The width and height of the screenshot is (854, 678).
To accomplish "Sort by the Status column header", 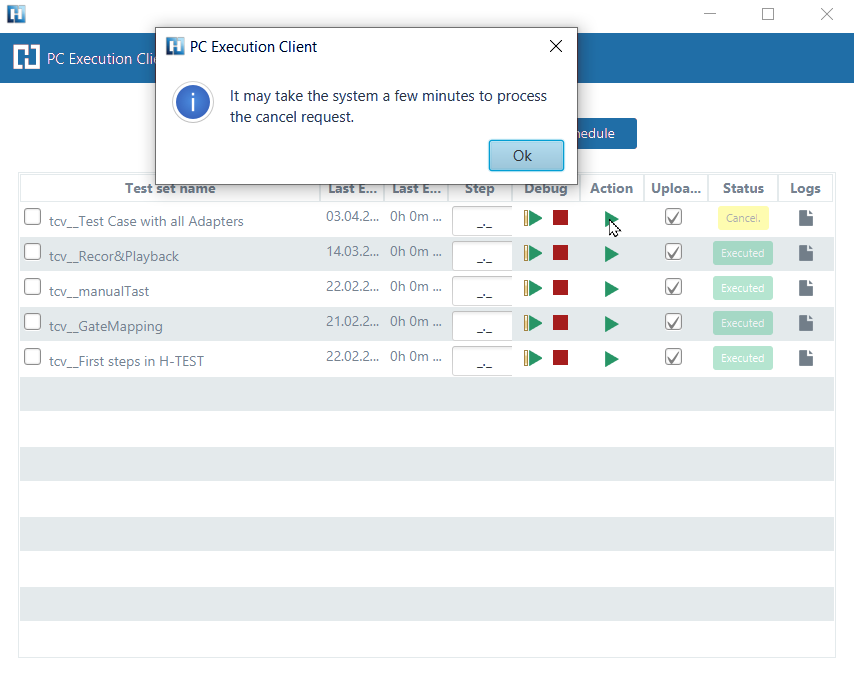I will click(743, 188).
